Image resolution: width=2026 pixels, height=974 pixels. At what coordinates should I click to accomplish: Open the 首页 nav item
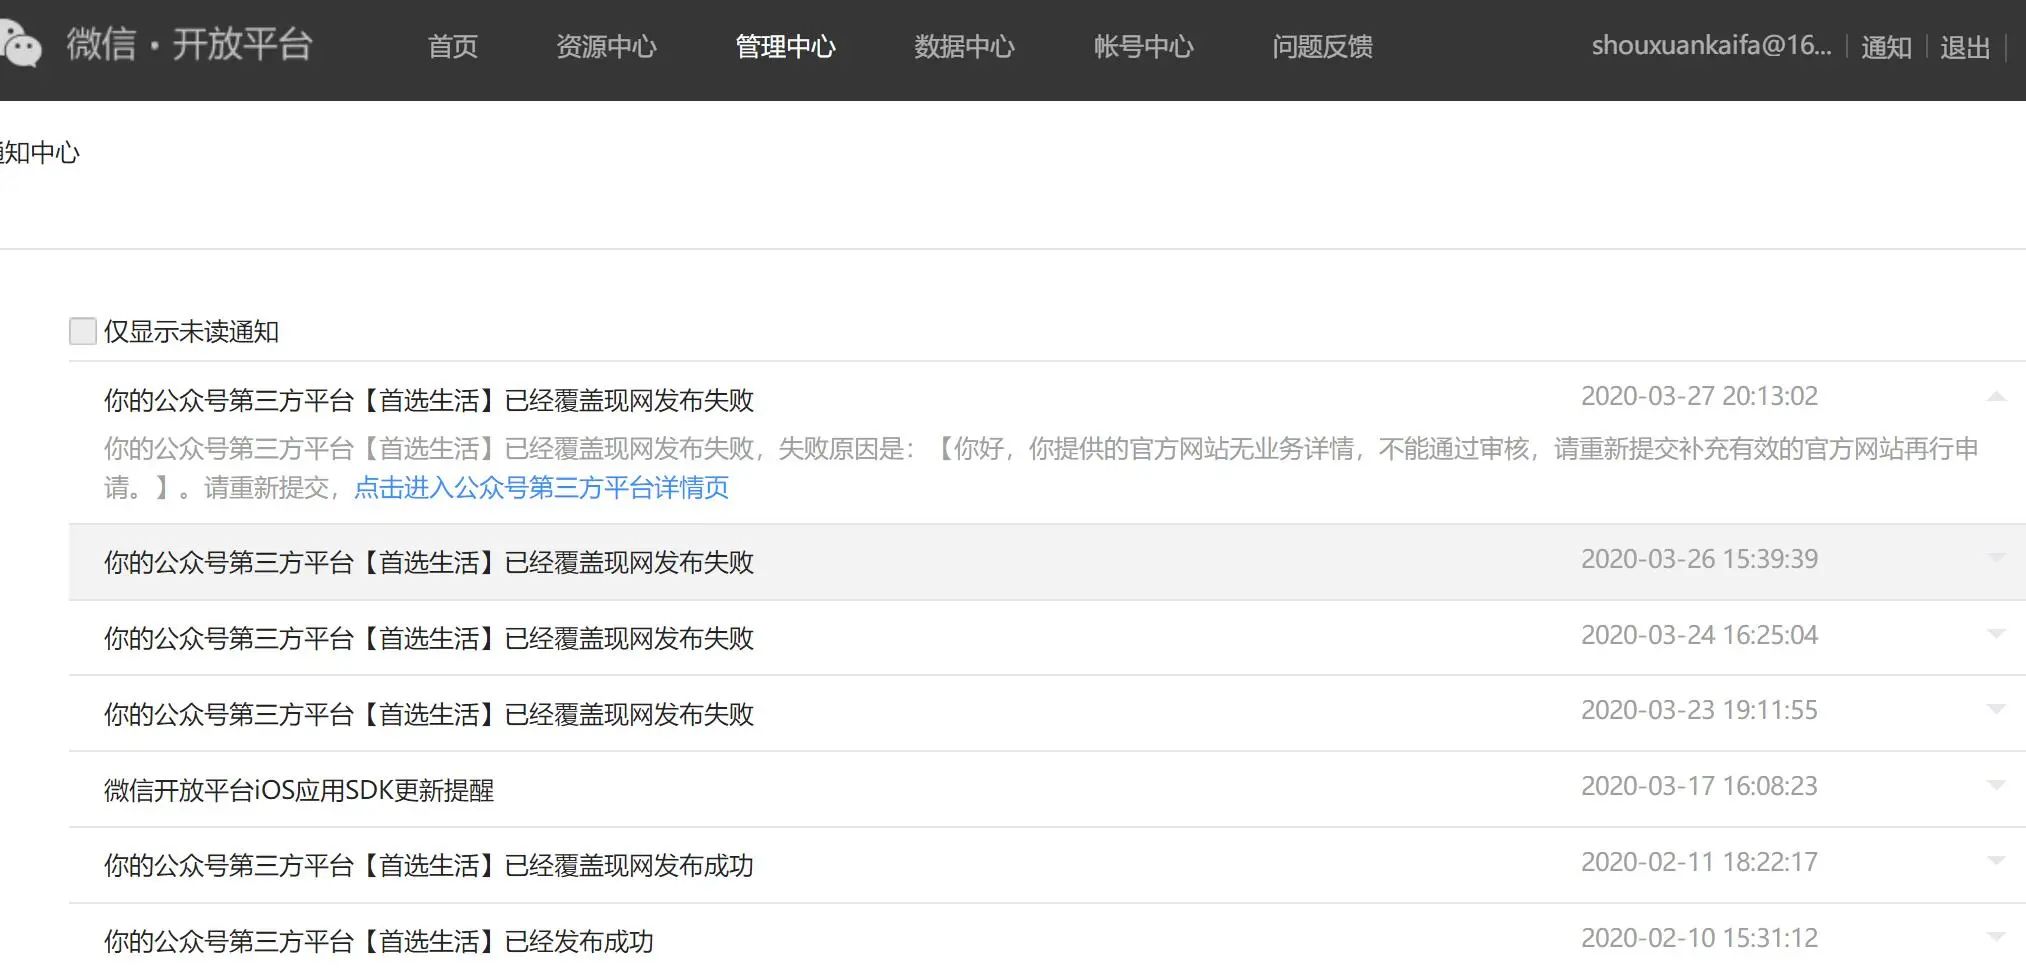click(x=453, y=46)
